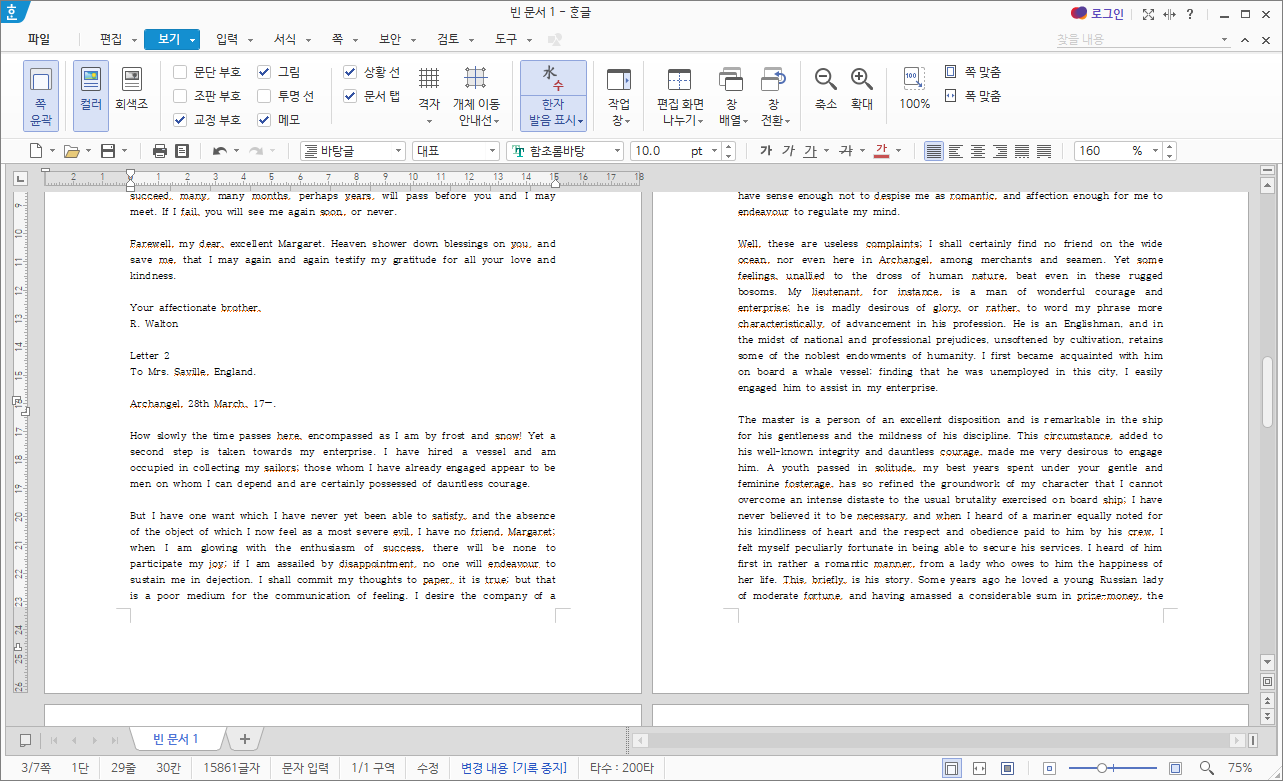This screenshot has height=781, width=1283.
Task: Set zoom to 100% icon
Action: tap(914, 88)
